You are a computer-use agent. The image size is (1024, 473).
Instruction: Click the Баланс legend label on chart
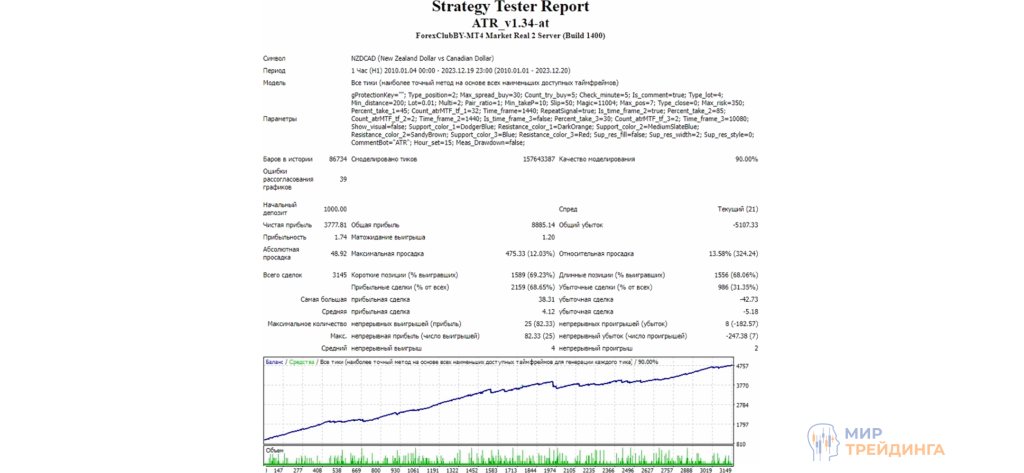(x=274, y=361)
